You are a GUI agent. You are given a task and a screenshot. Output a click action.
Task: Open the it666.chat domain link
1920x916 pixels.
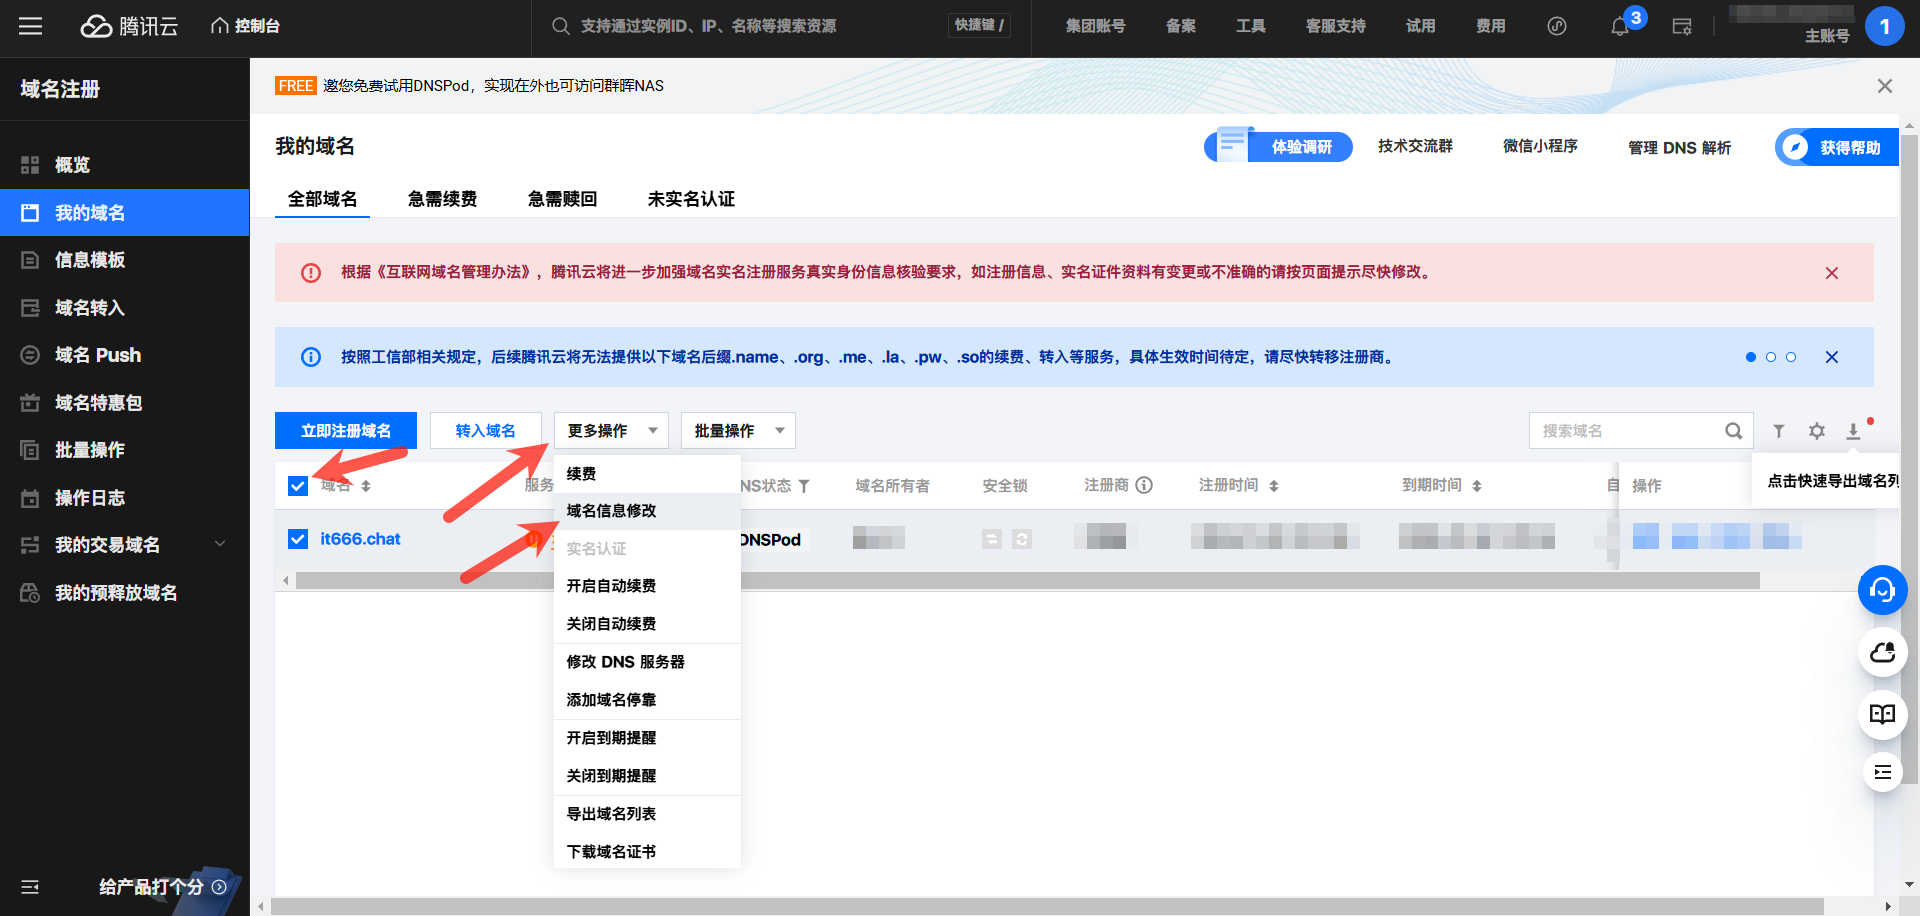[x=360, y=539]
